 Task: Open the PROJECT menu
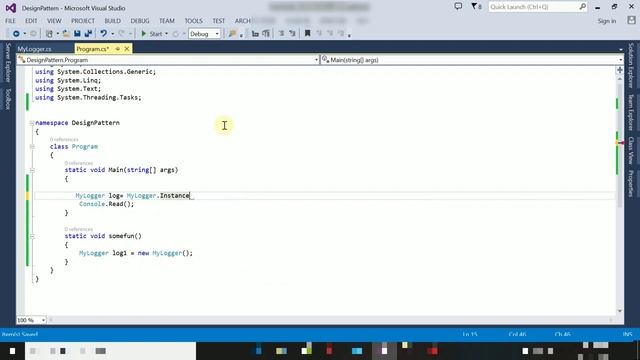tap(83, 21)
